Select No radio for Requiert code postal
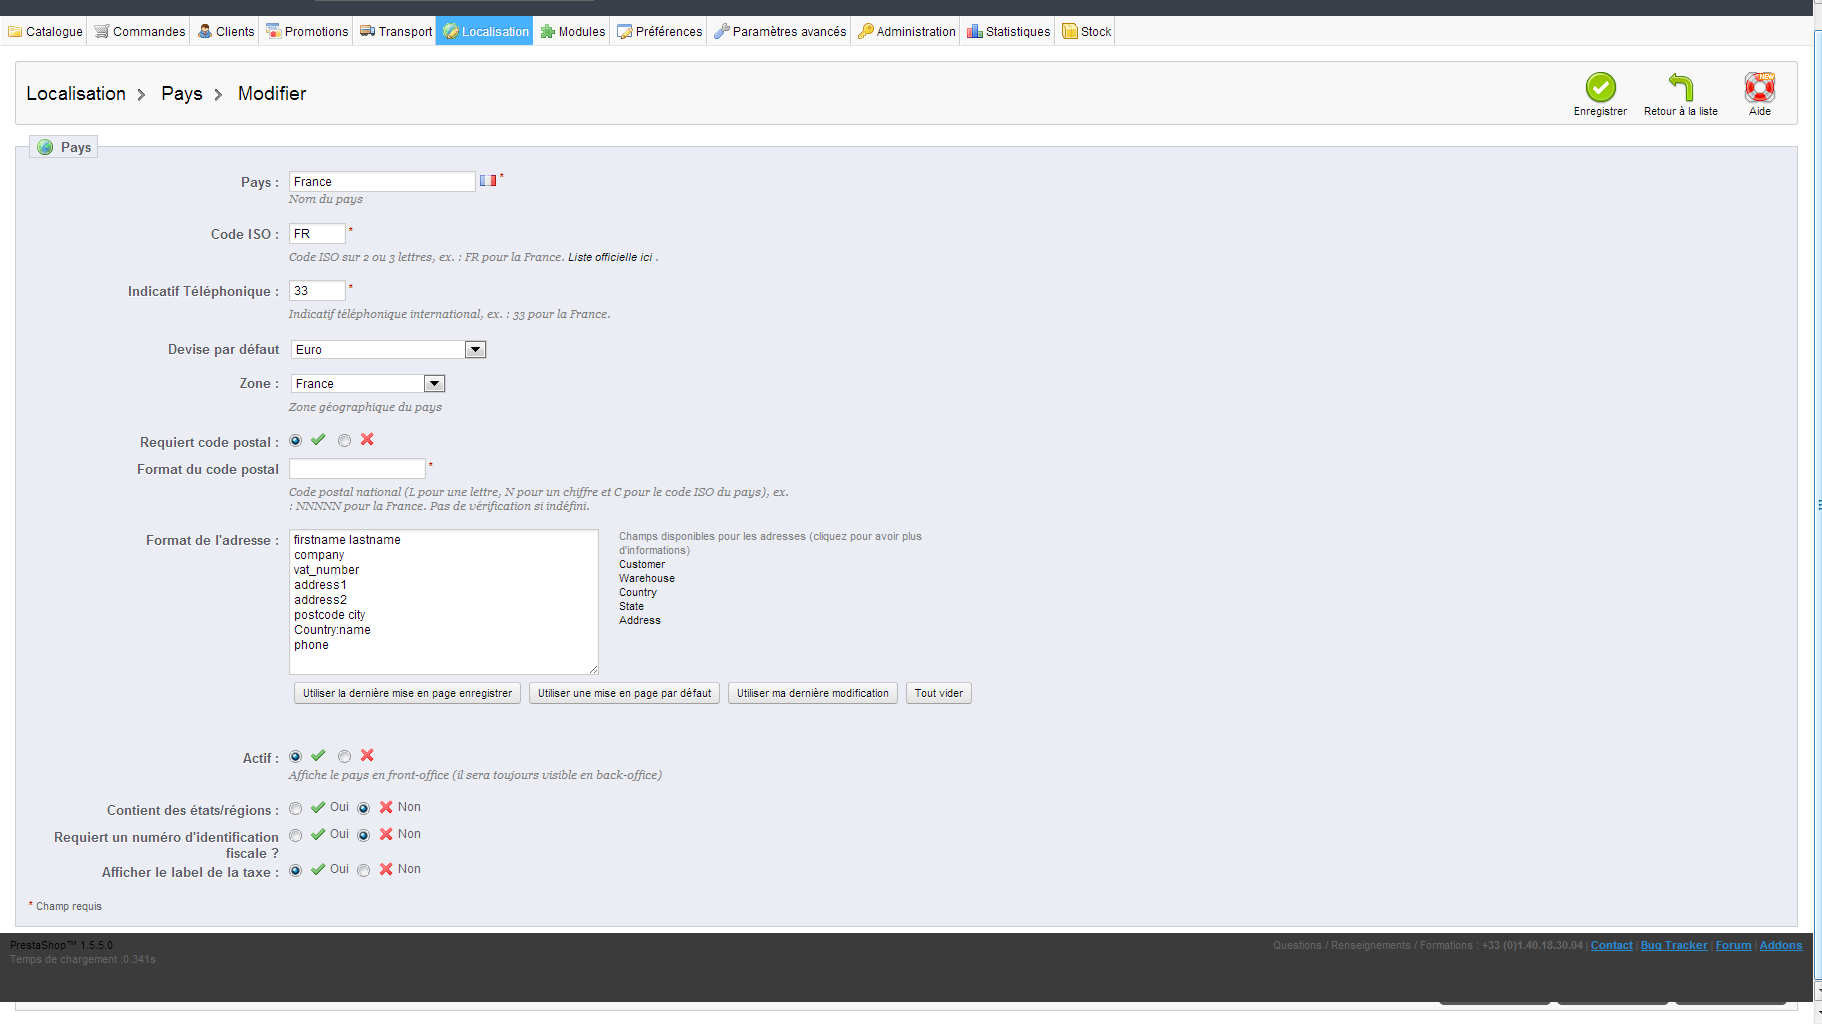This screenshot has height=1024, width=1822. click(344, 441)
